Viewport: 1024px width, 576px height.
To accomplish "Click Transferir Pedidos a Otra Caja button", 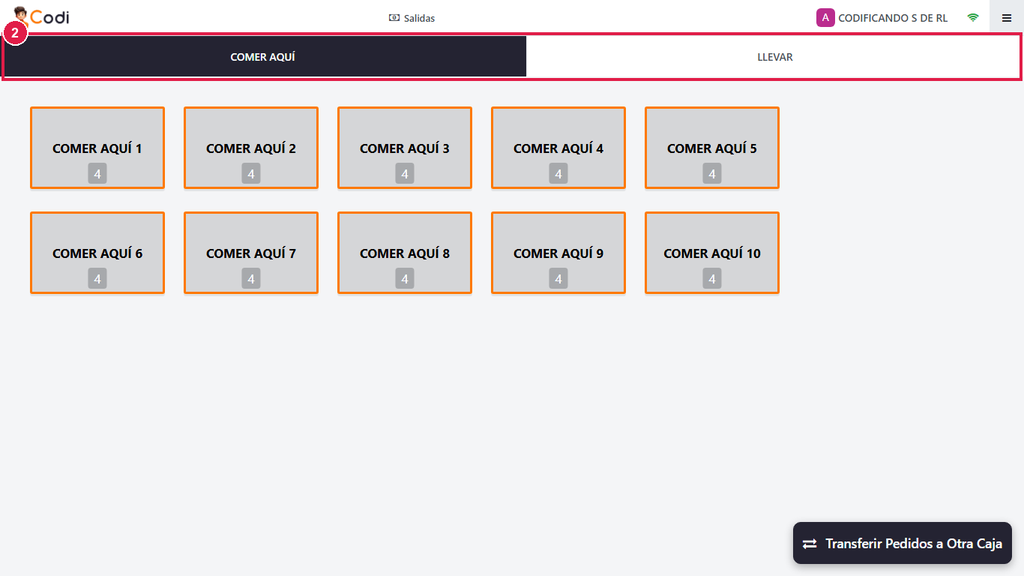I will [902, 543].
